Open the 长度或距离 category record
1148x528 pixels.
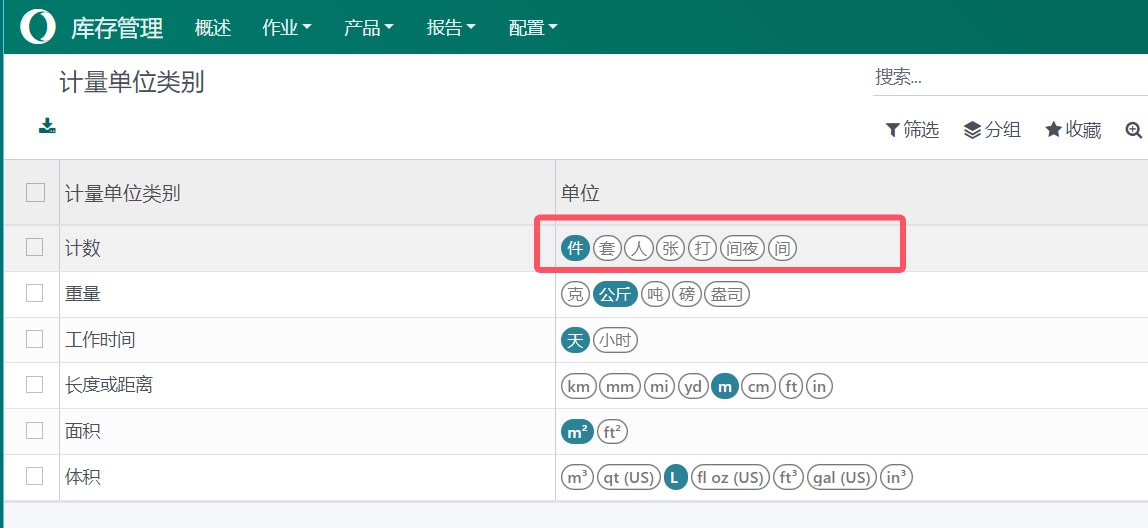pos(108,385)
